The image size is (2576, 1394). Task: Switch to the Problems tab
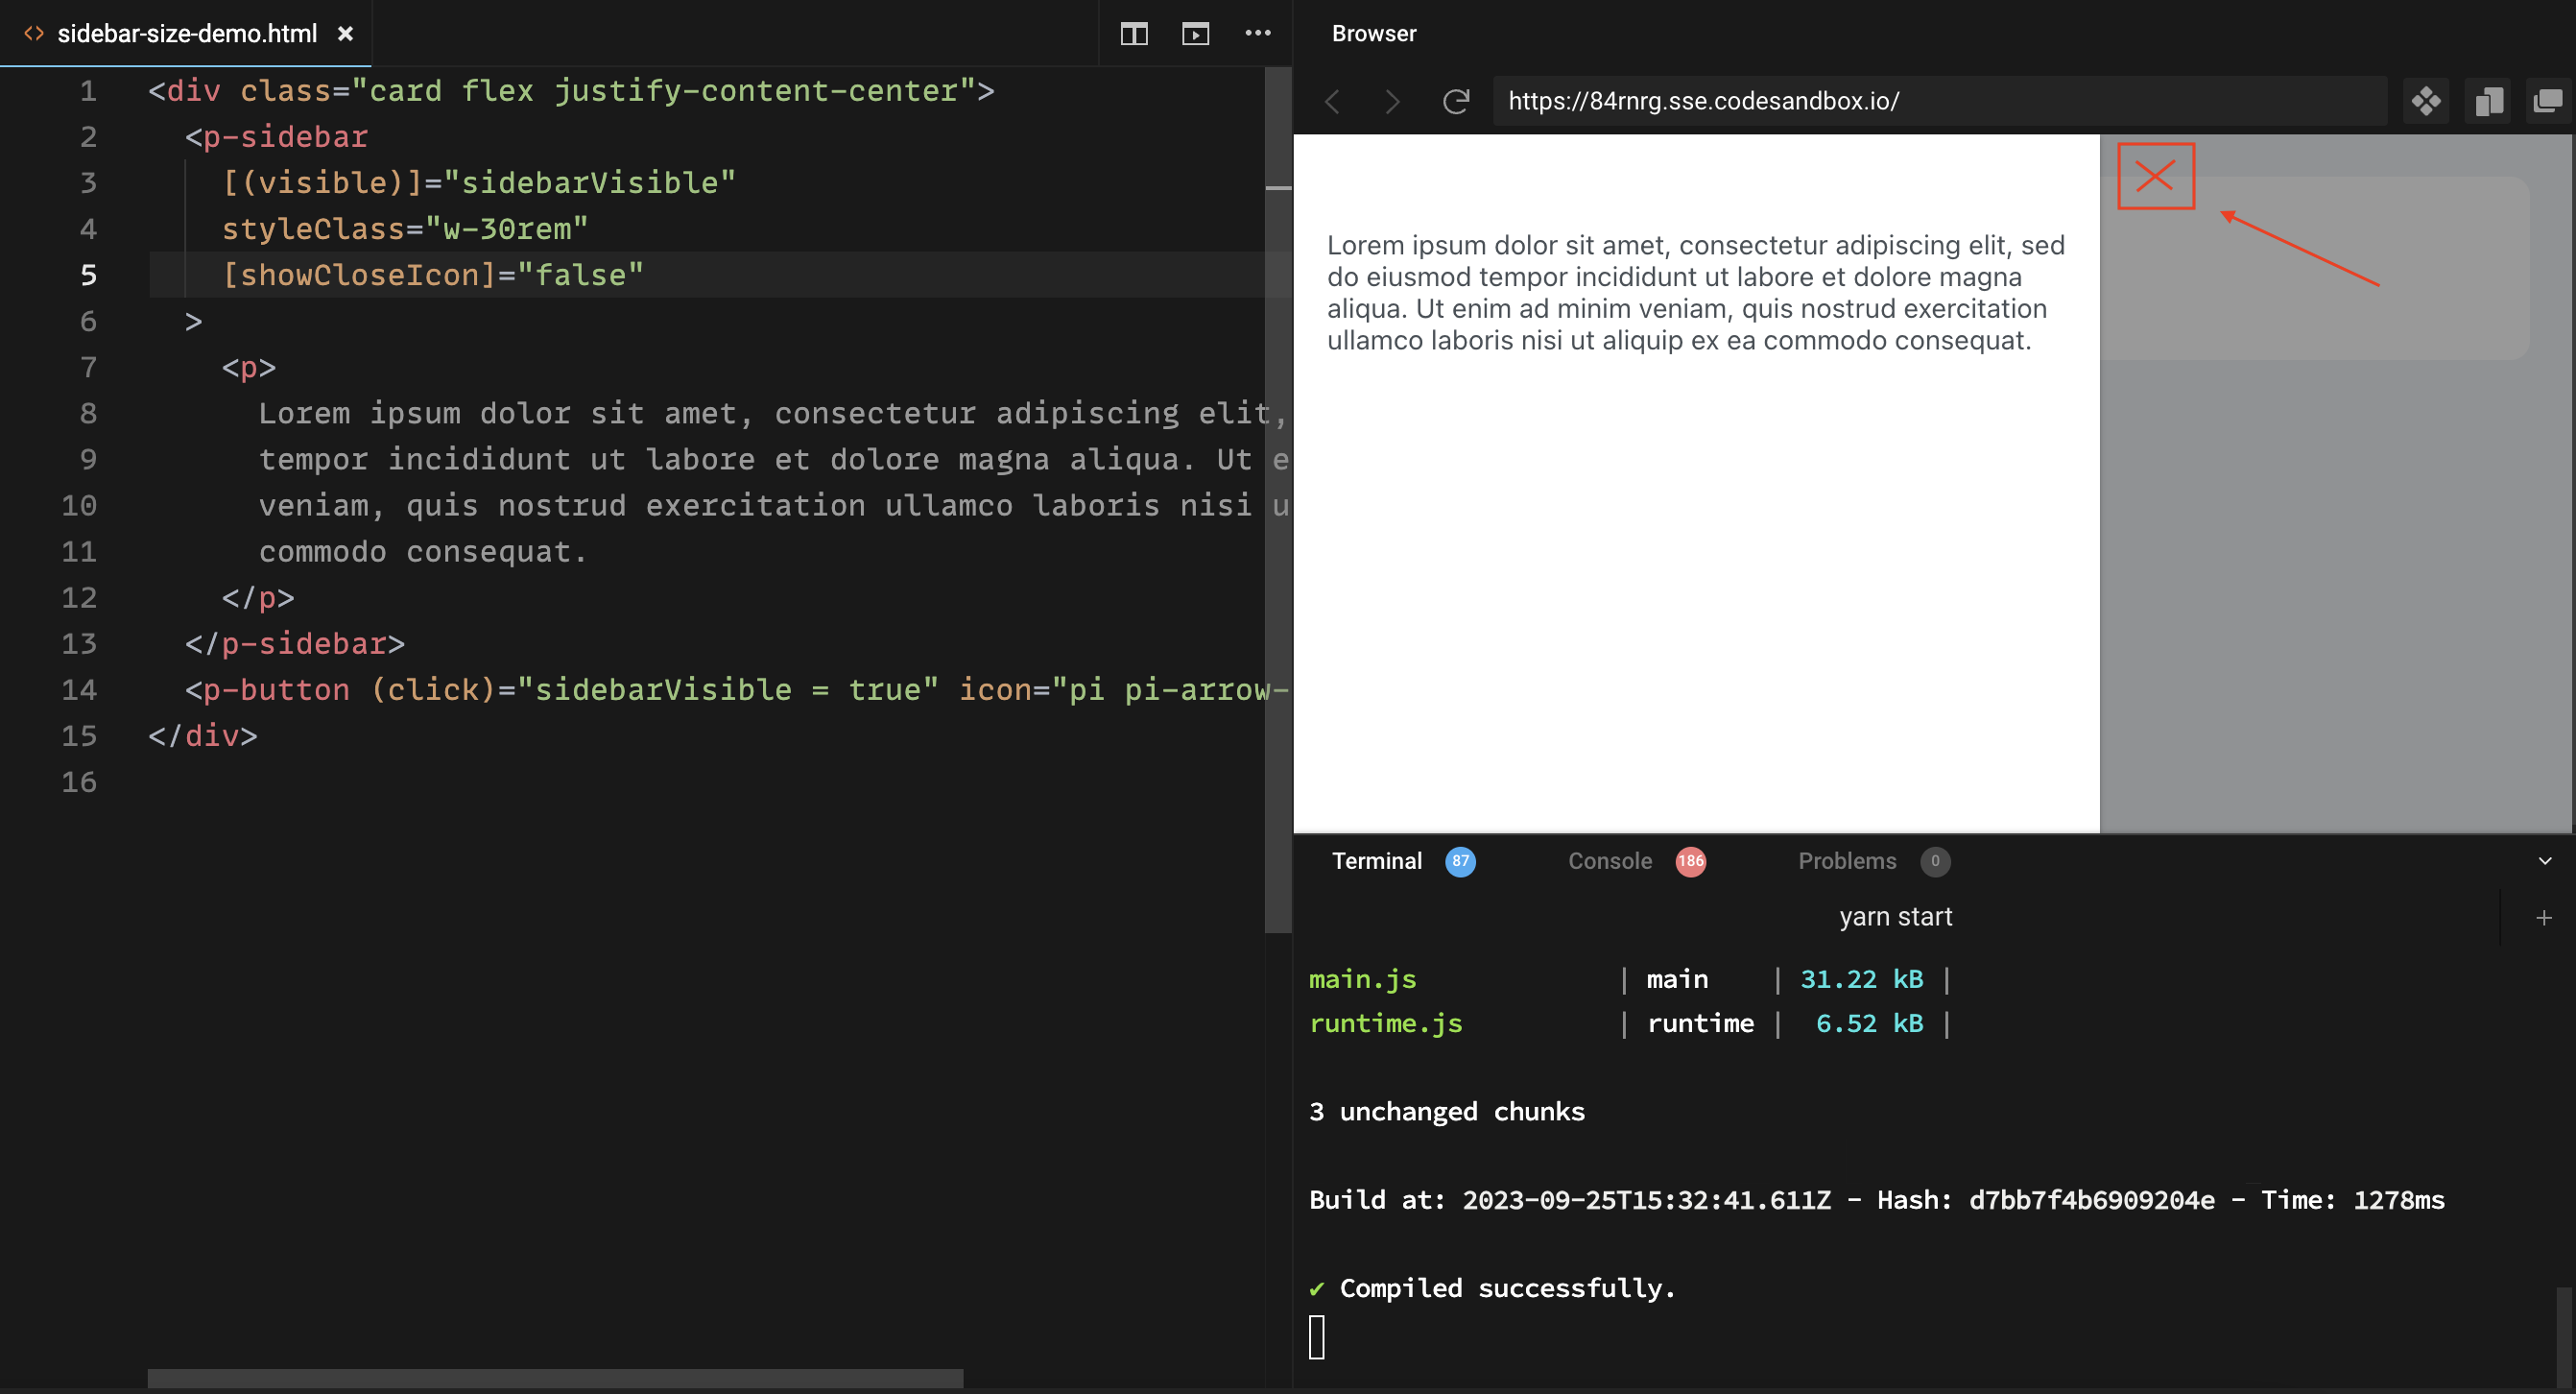point(1847,861)
